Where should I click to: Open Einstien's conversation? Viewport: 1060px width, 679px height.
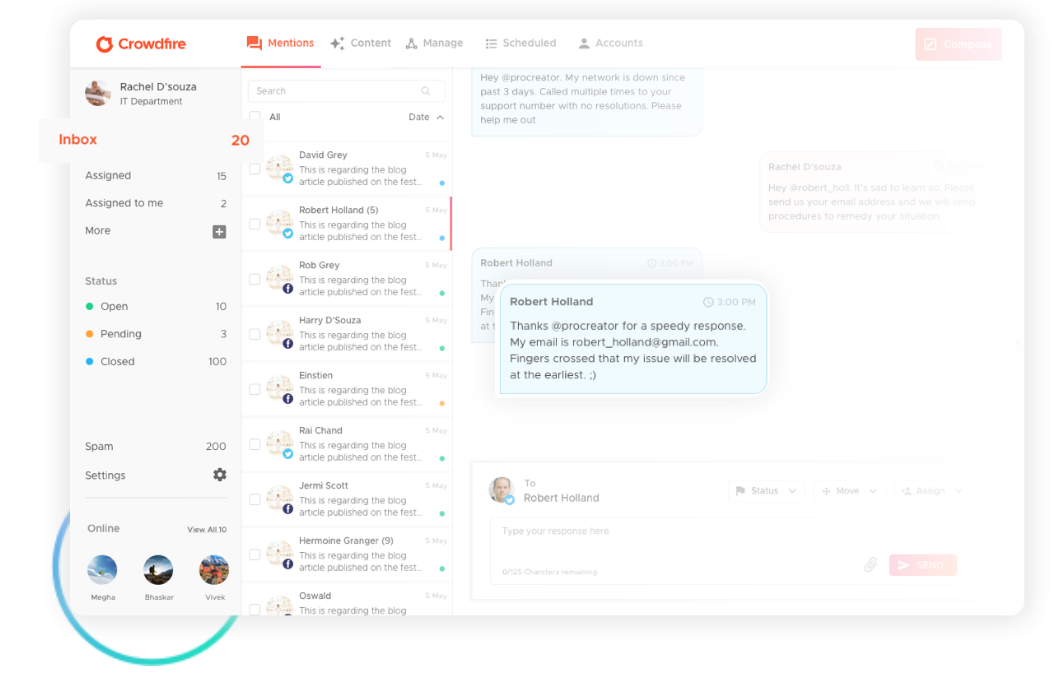pyautogui.click(x=347, y=390)
